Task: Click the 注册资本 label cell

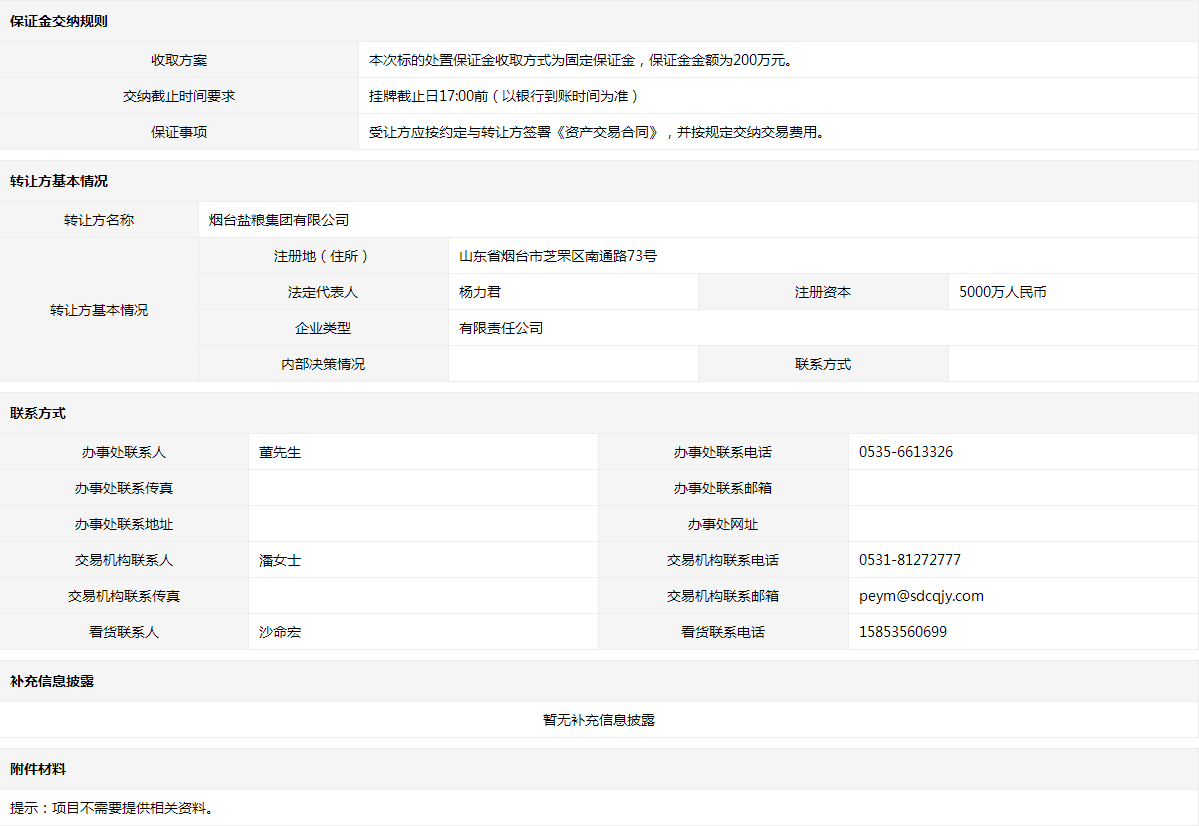Action: coord(823,291)
